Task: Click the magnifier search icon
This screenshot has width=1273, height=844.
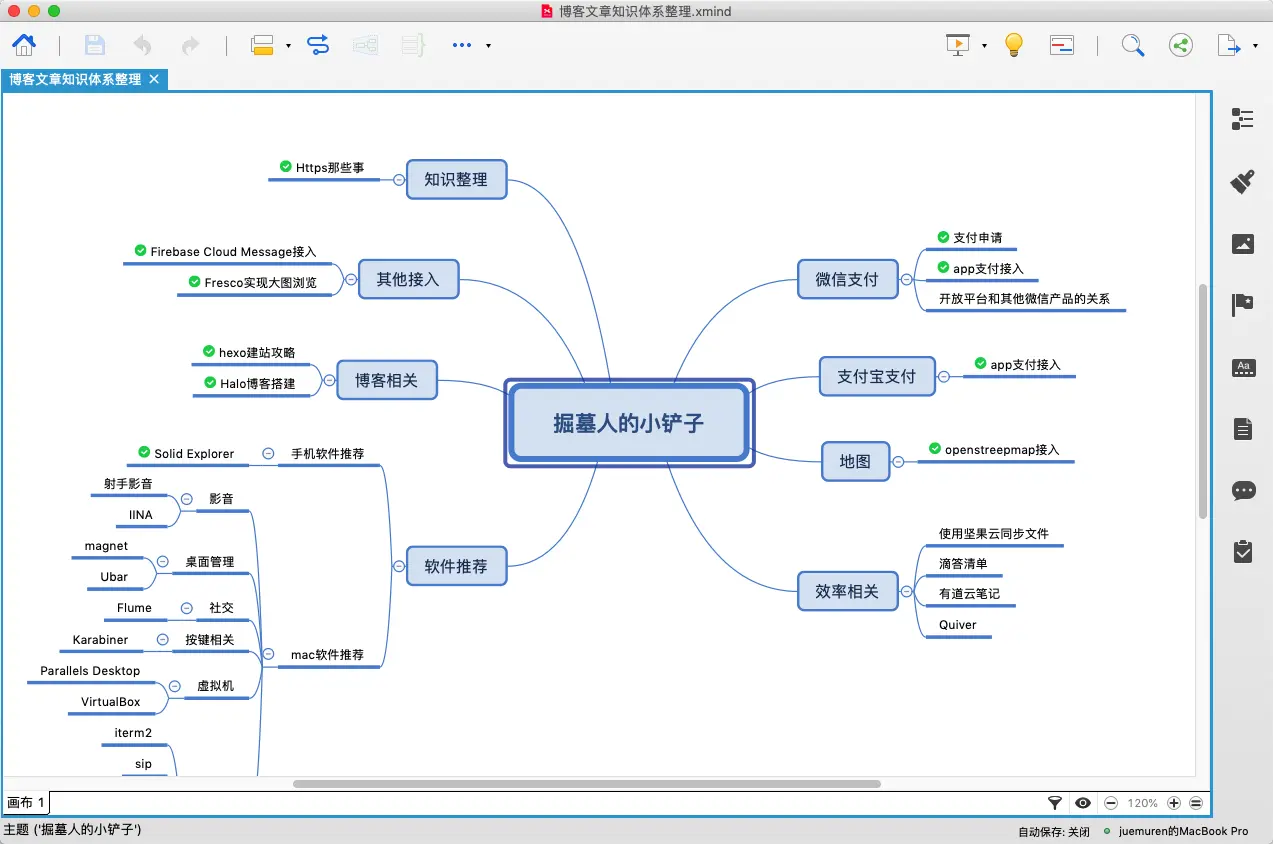Action: coord(1132,45)
